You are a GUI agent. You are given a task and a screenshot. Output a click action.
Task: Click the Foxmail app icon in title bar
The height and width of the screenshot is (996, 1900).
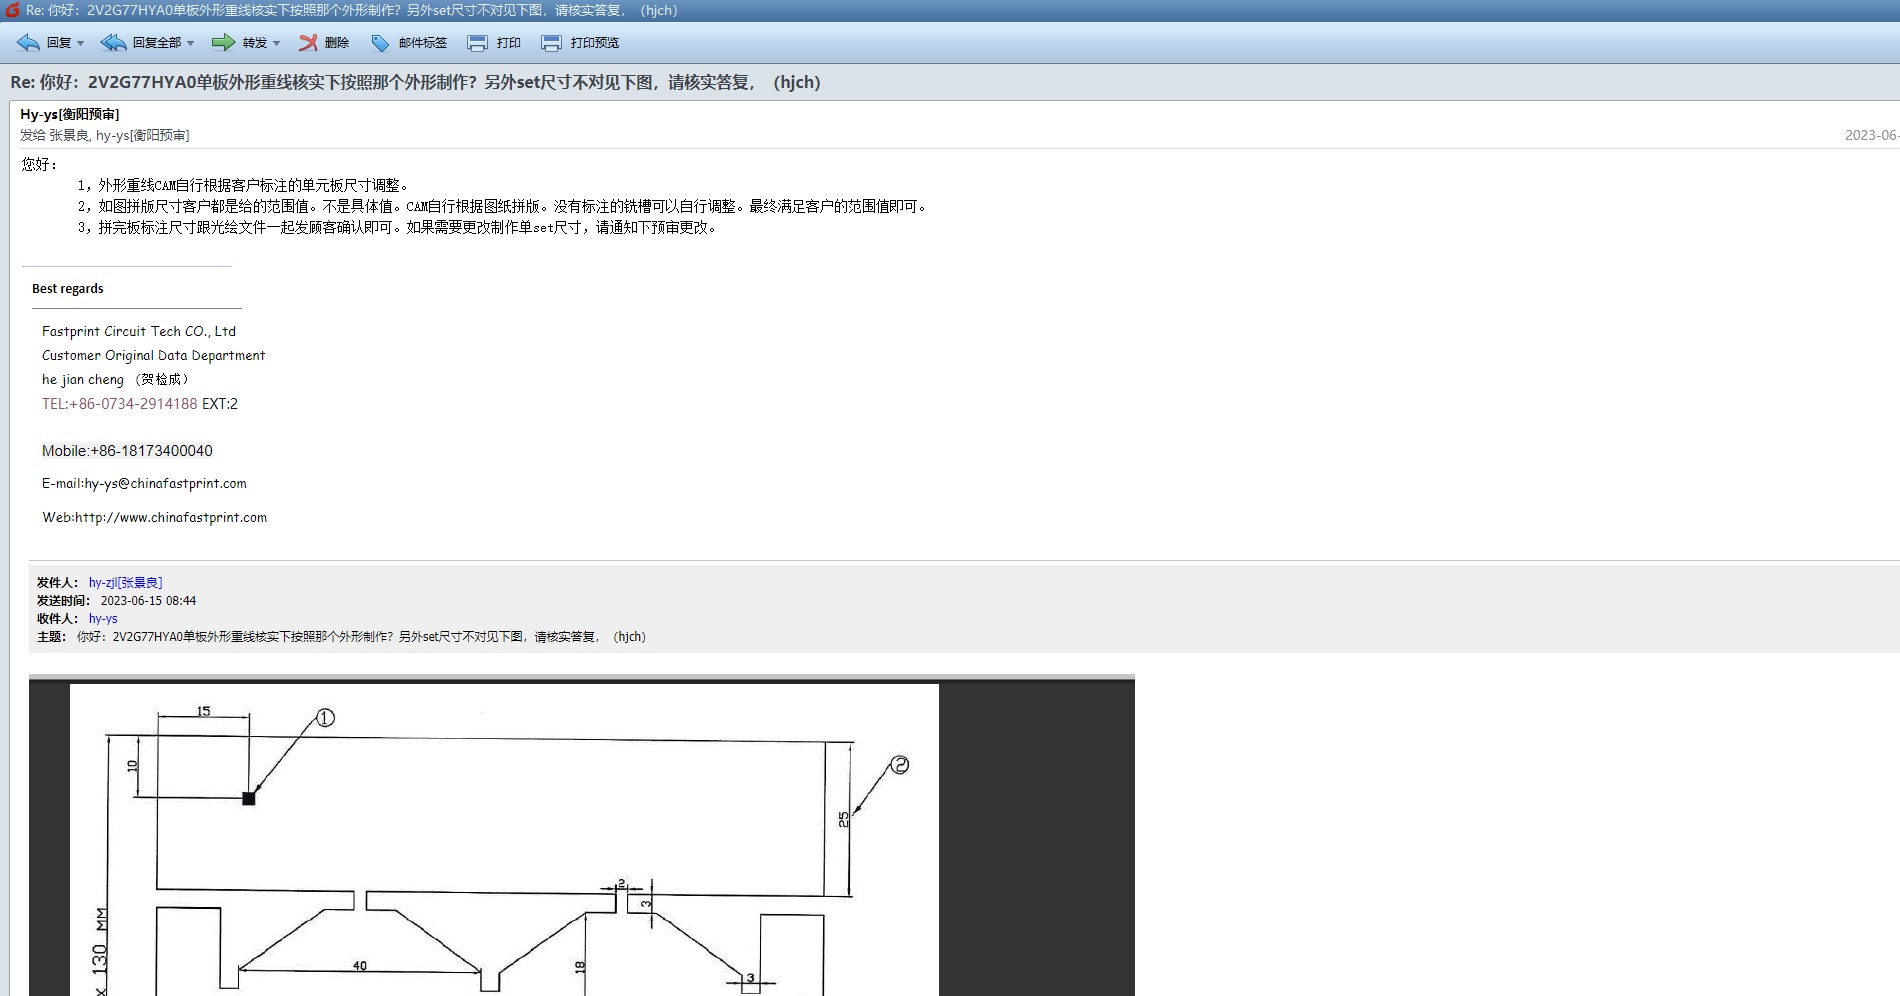point(12,10)
